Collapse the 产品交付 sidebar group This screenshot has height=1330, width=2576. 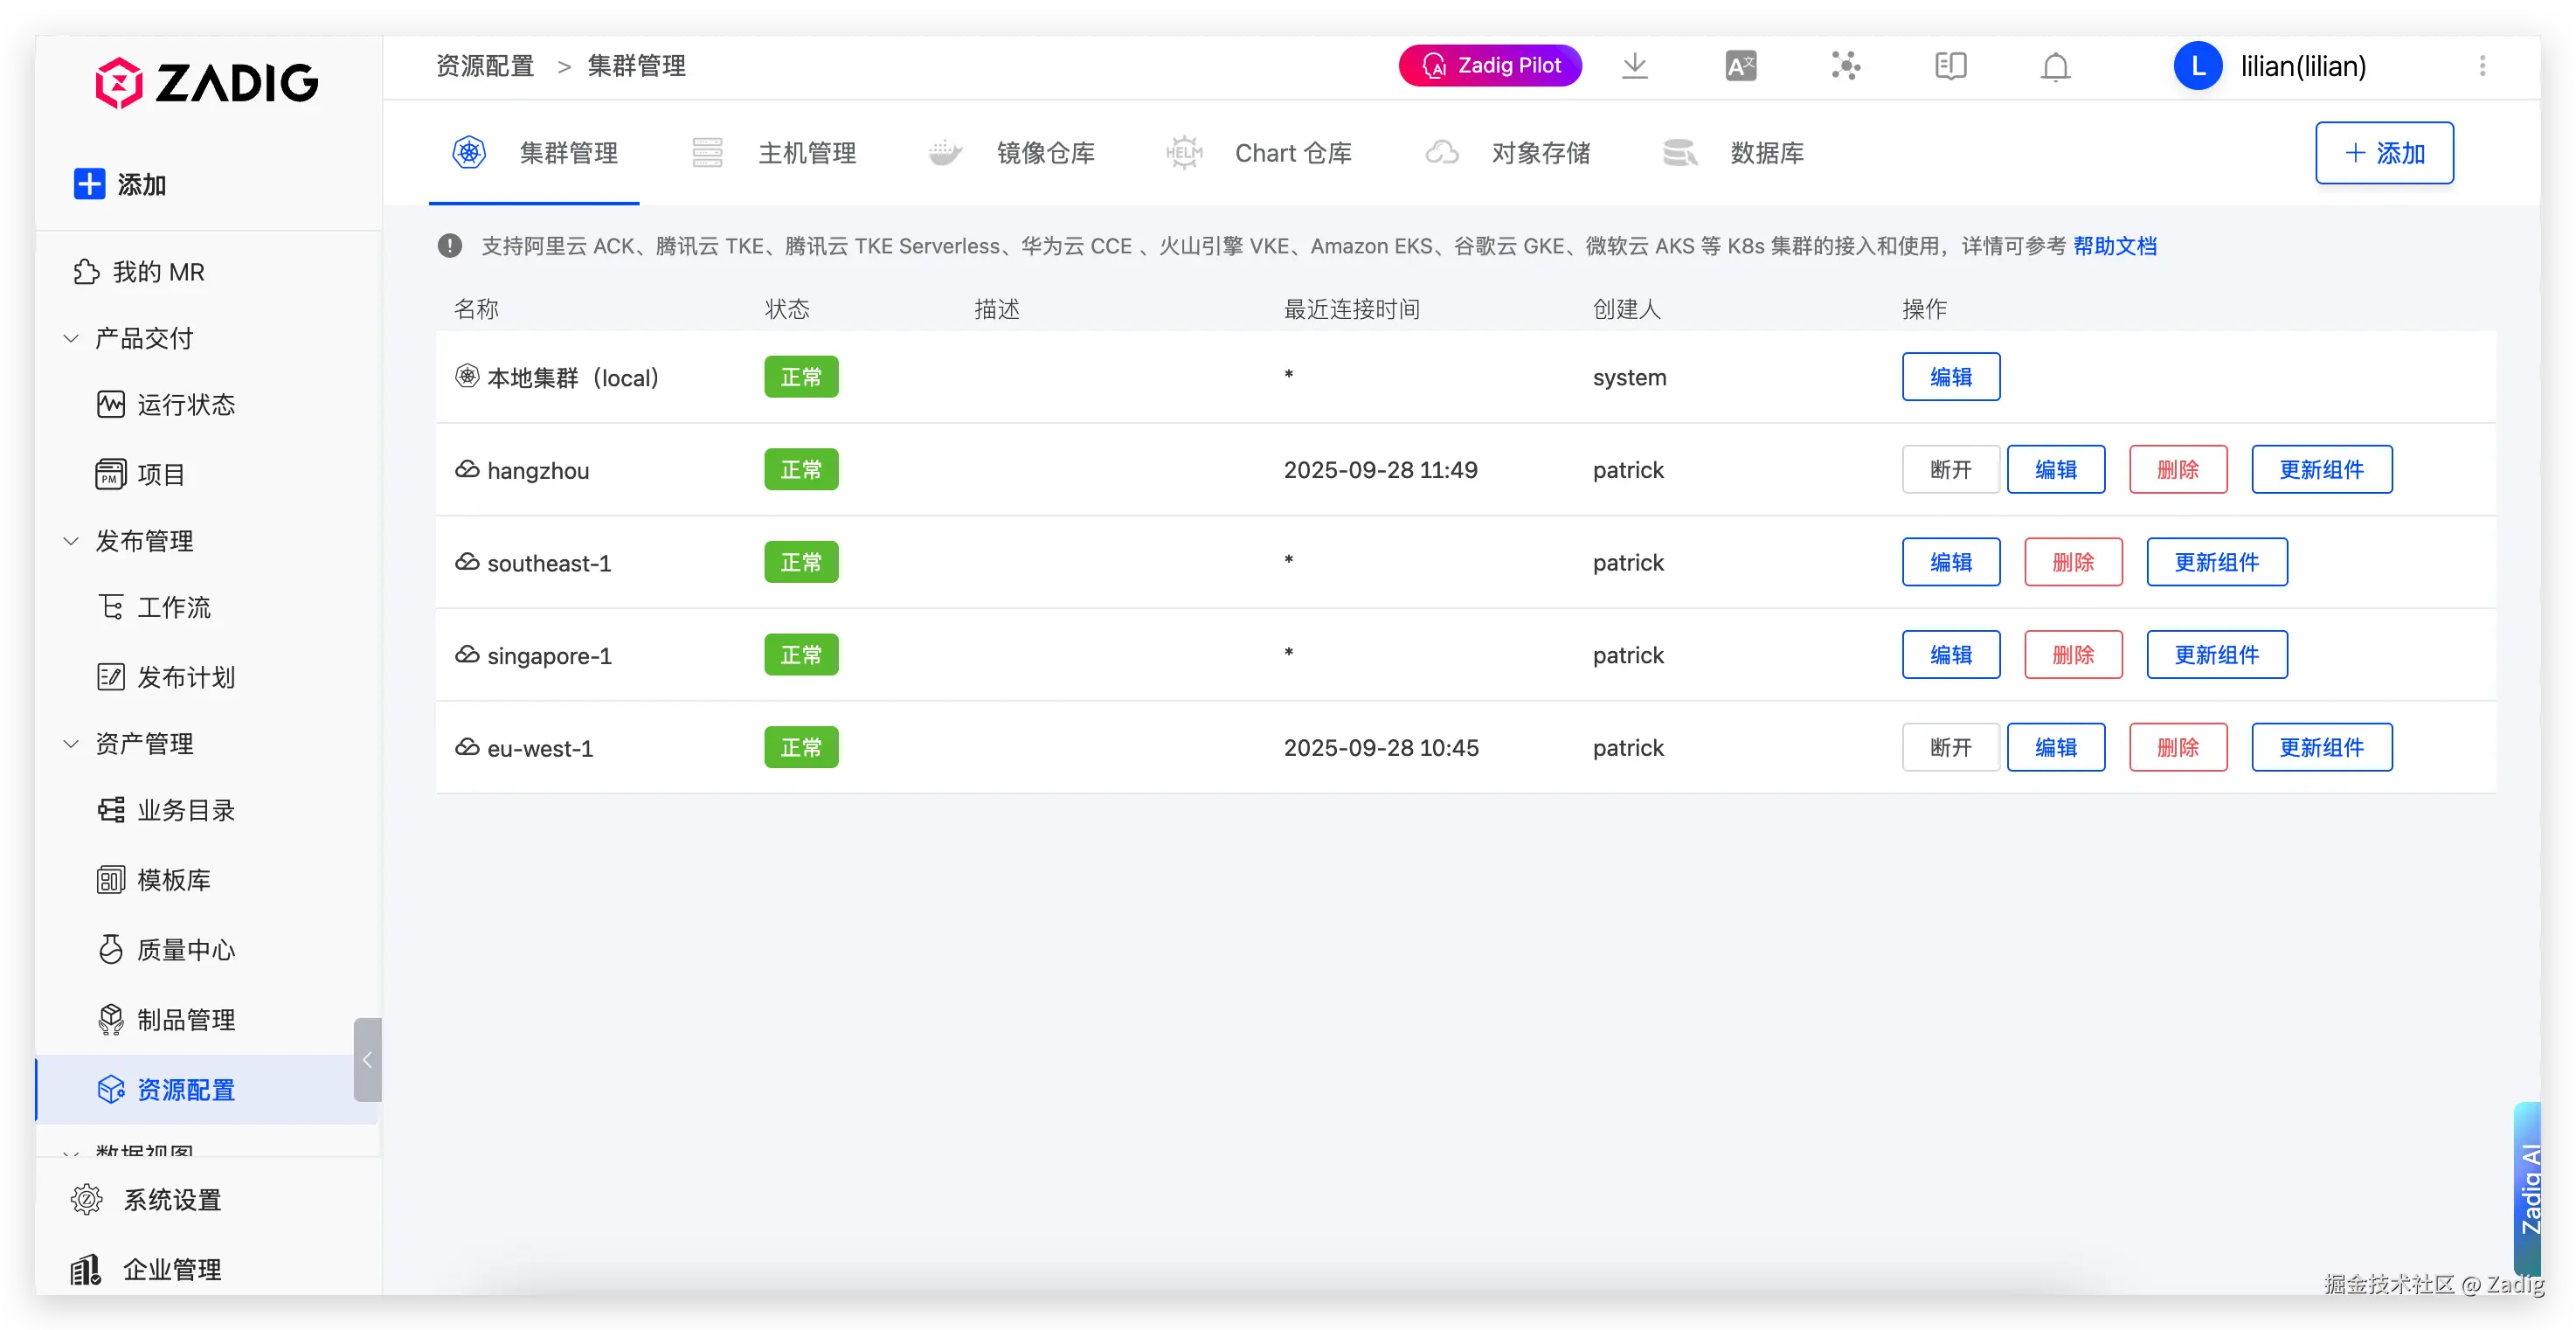(71, 339)
